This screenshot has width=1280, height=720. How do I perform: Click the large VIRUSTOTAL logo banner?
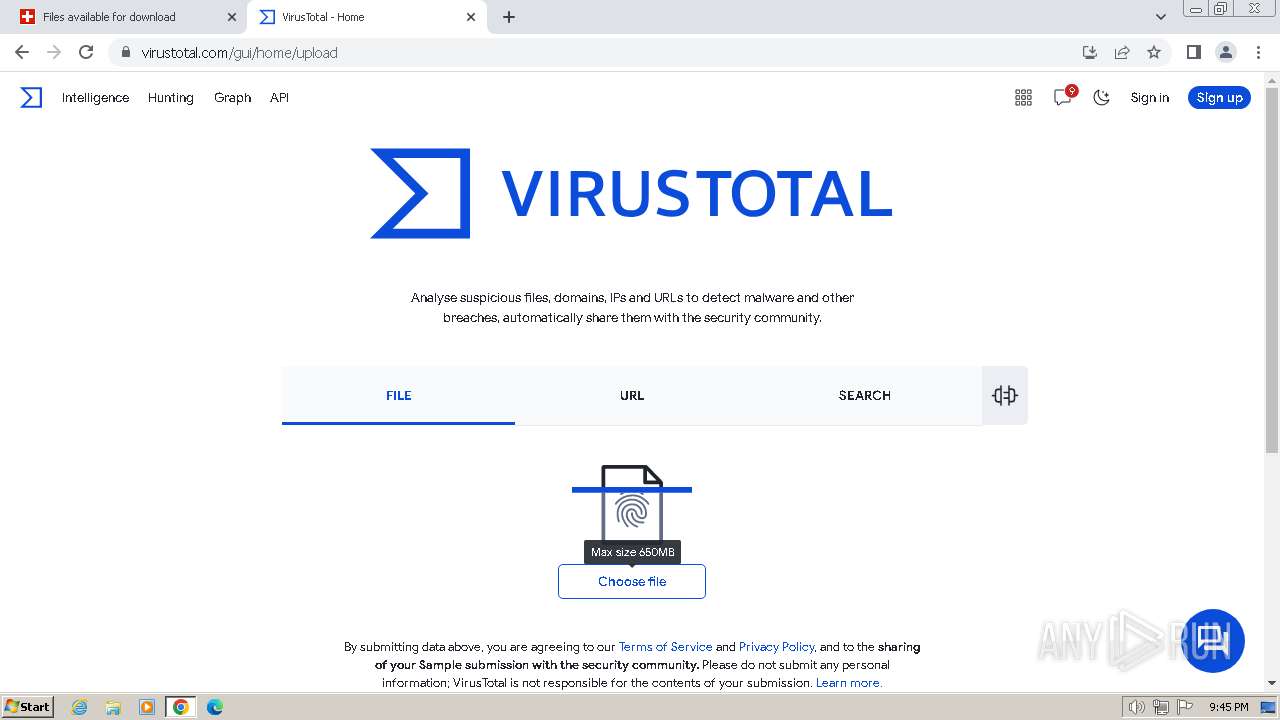pos(632,193)
